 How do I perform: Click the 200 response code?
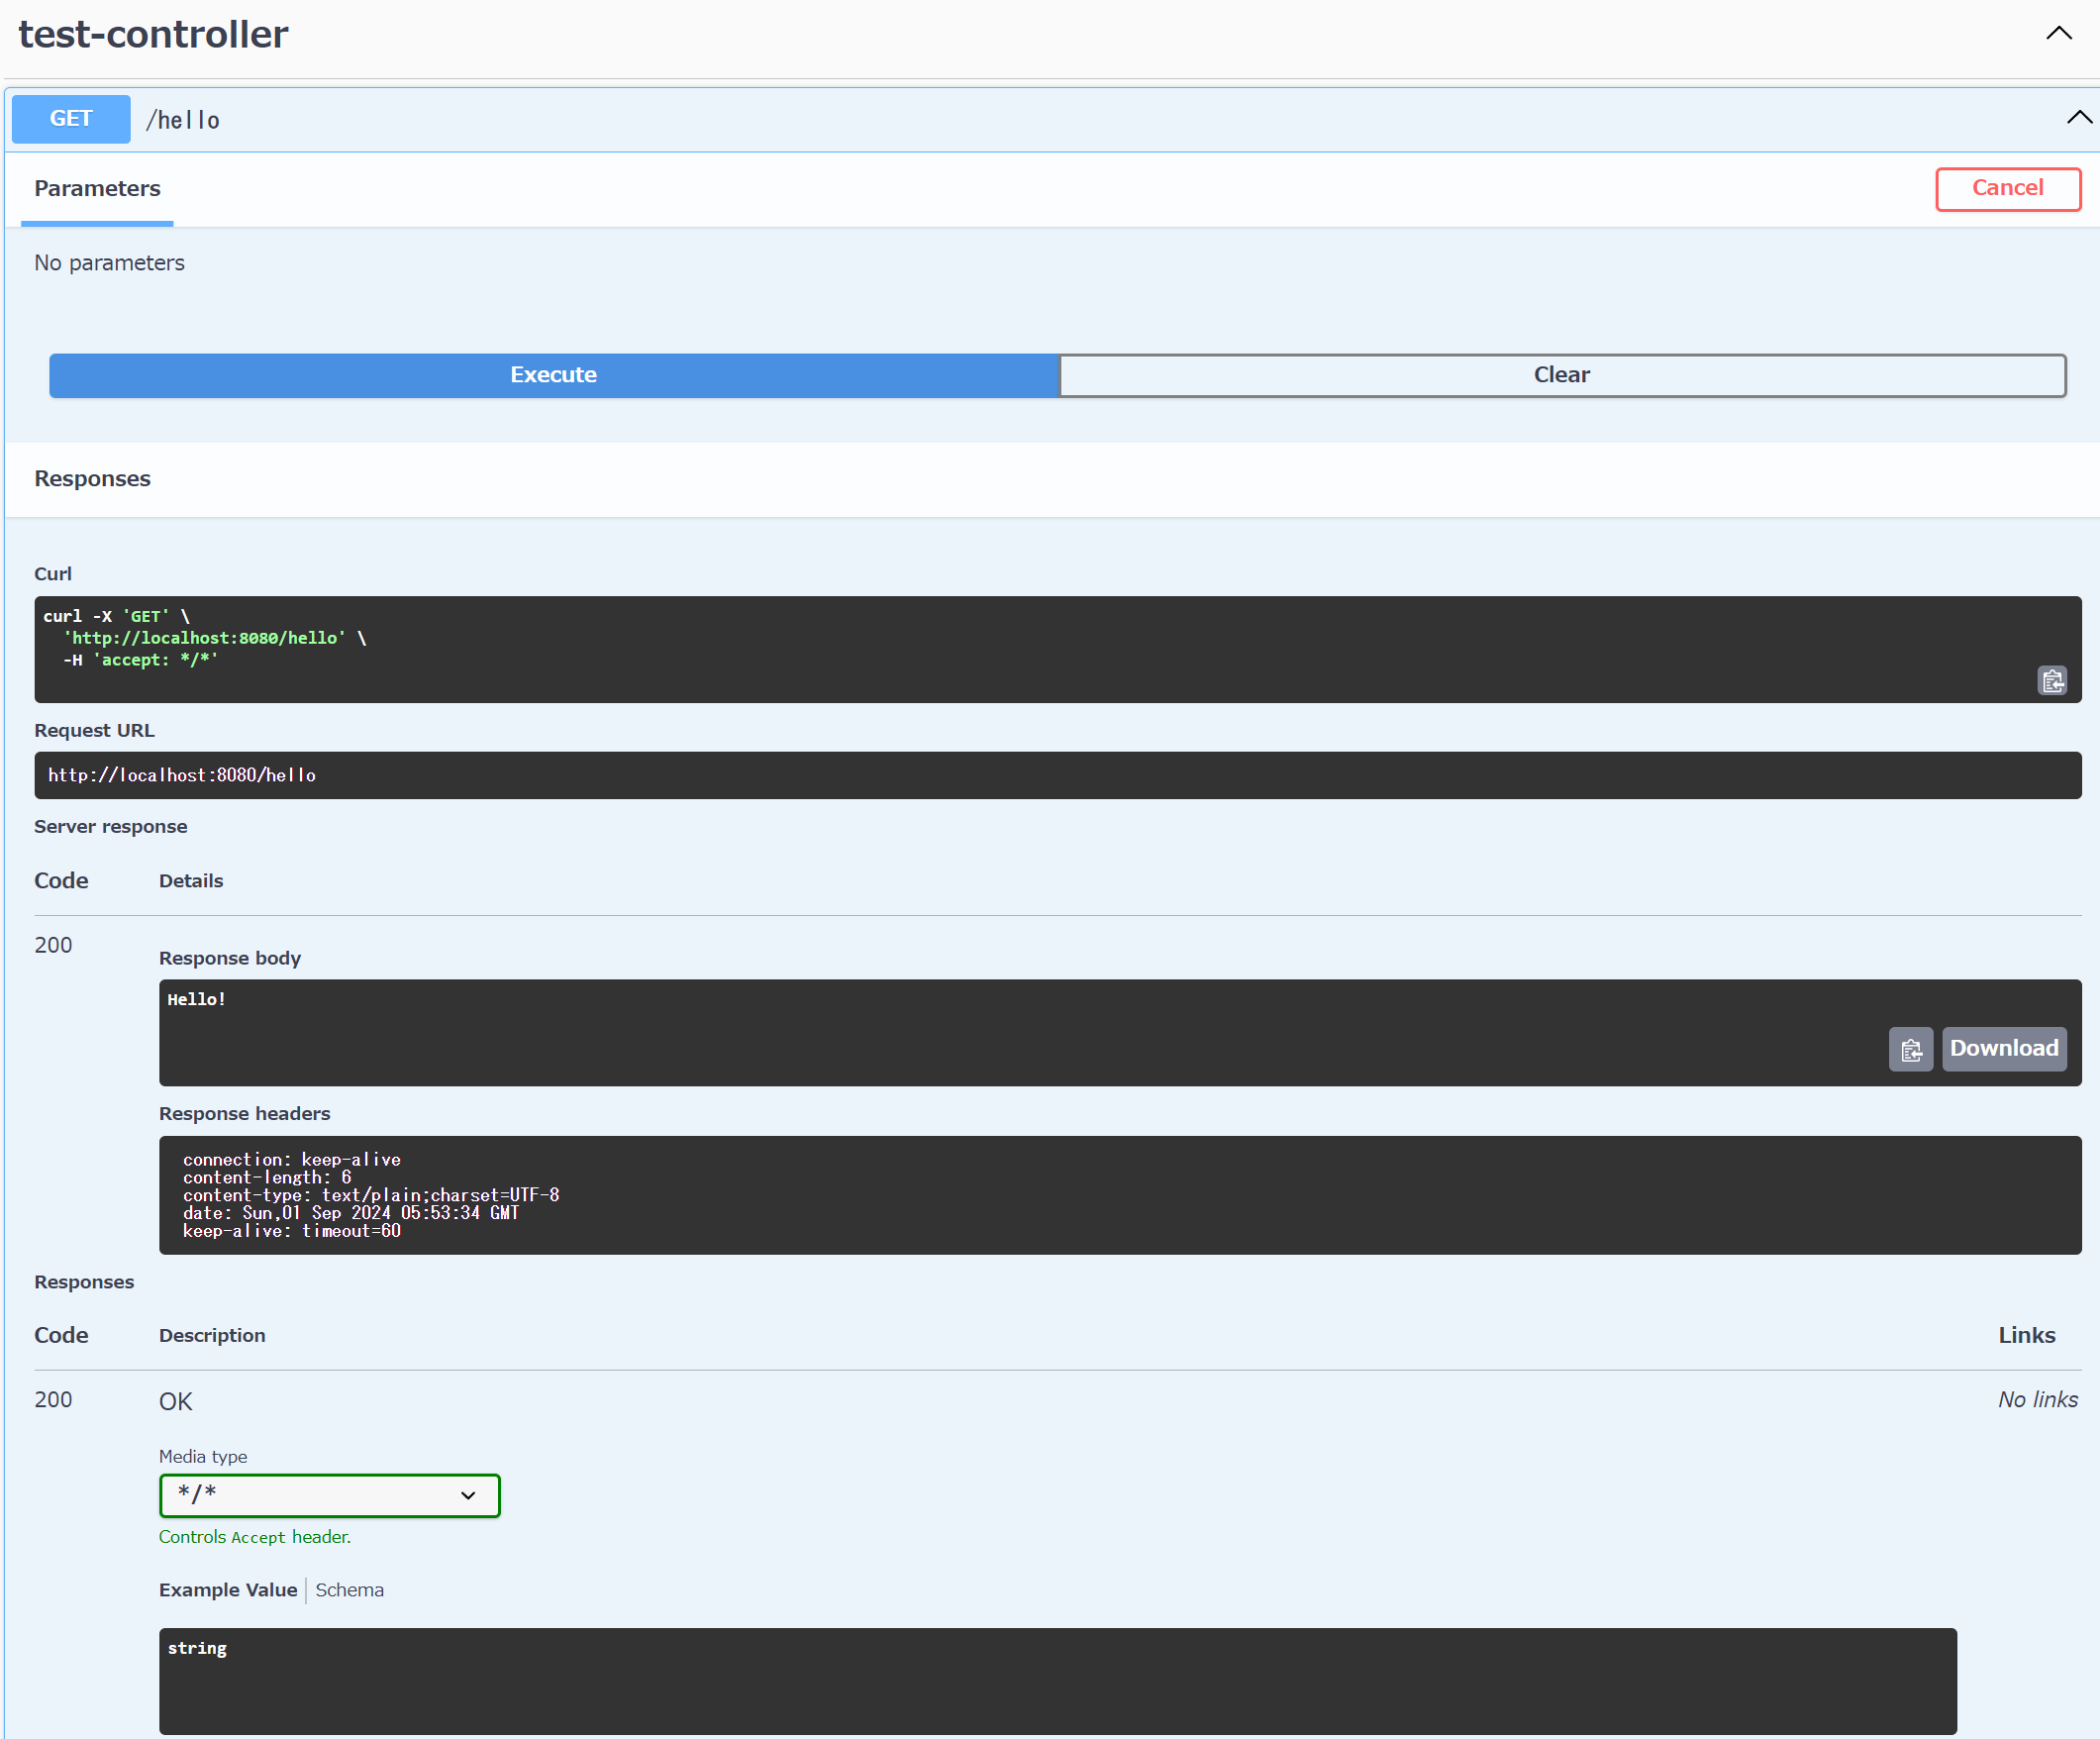[x=53, y=944]
